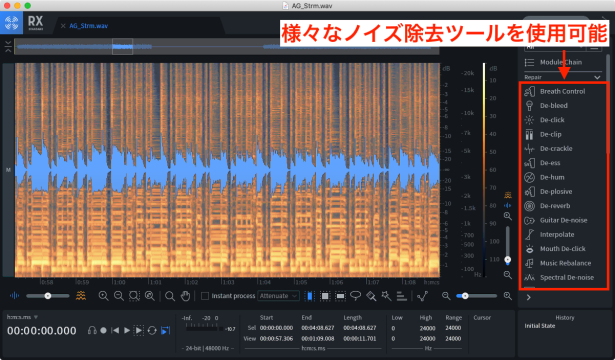Select the hand grab tool
The width and height of the screenshot is (615, 360).
(x=185, y=296)
